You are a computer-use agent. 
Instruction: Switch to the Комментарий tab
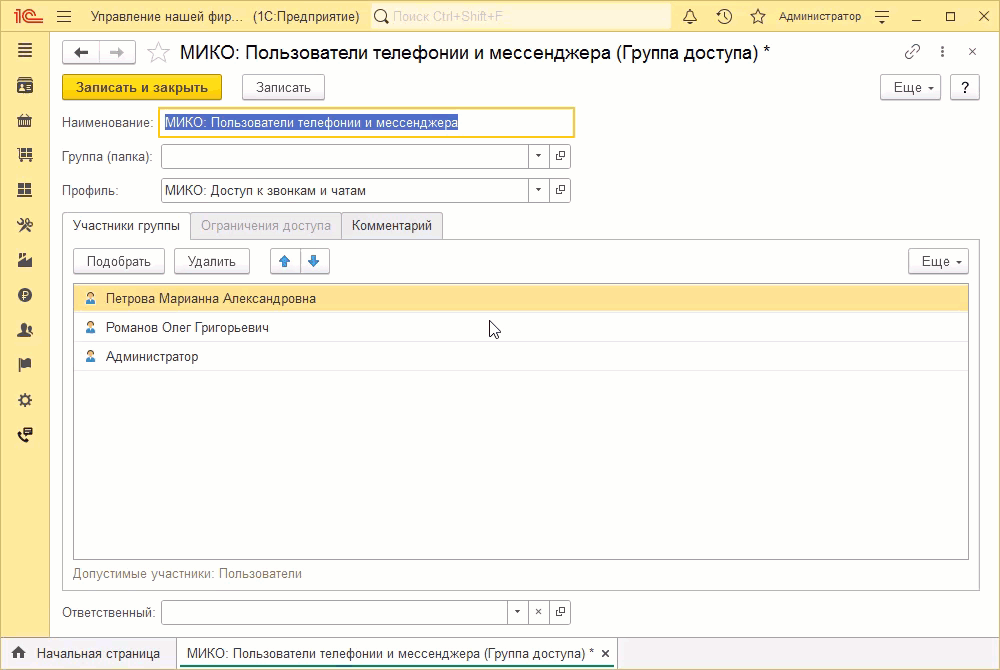click(392, 226)
